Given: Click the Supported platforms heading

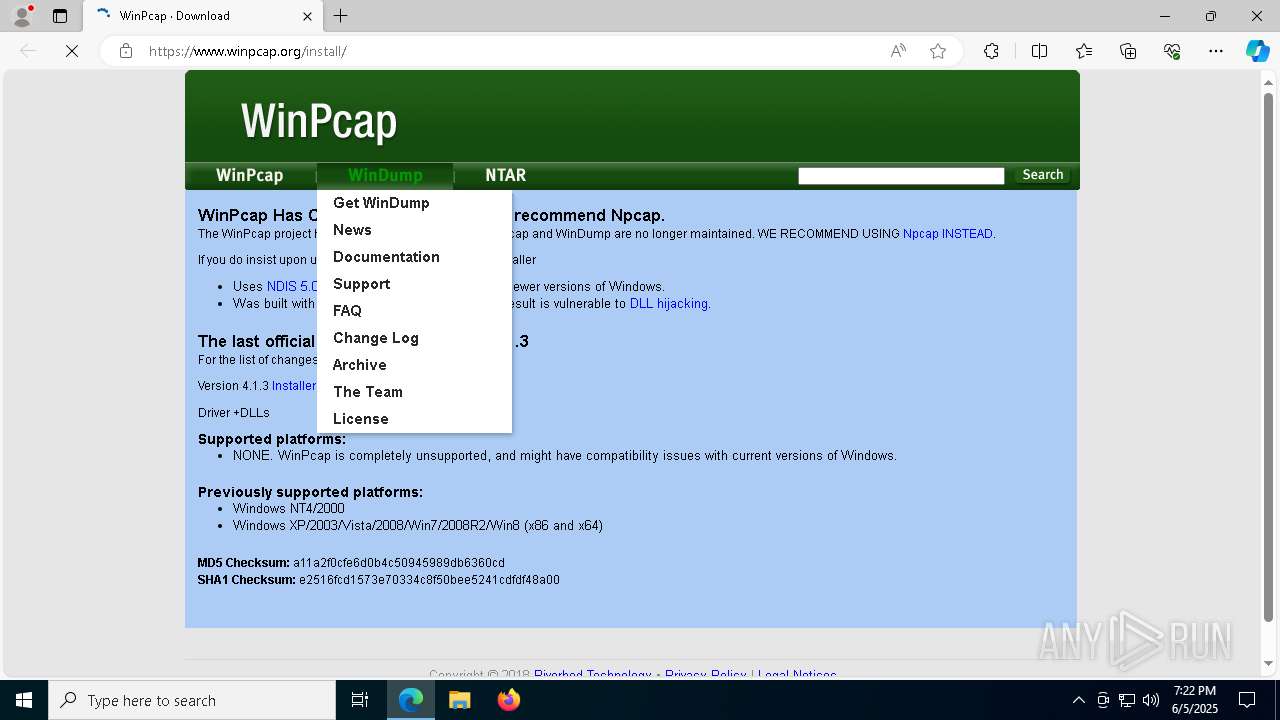Looking at the screenshot, I should click(272, 439).
